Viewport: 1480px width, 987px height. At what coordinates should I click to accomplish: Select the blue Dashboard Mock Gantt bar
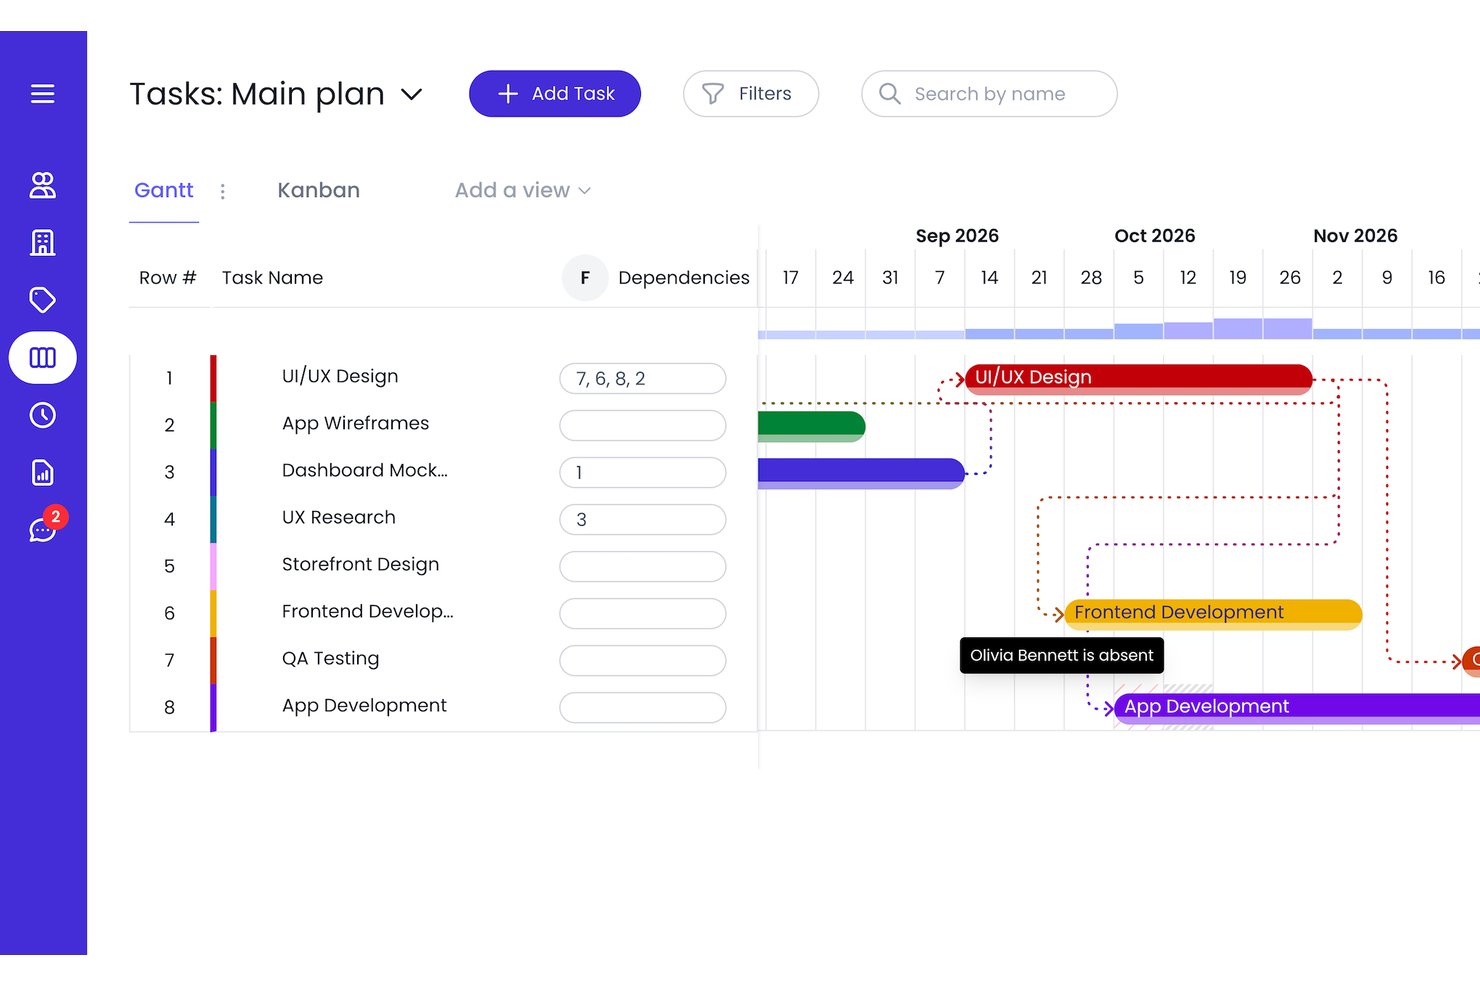point(861,473)
